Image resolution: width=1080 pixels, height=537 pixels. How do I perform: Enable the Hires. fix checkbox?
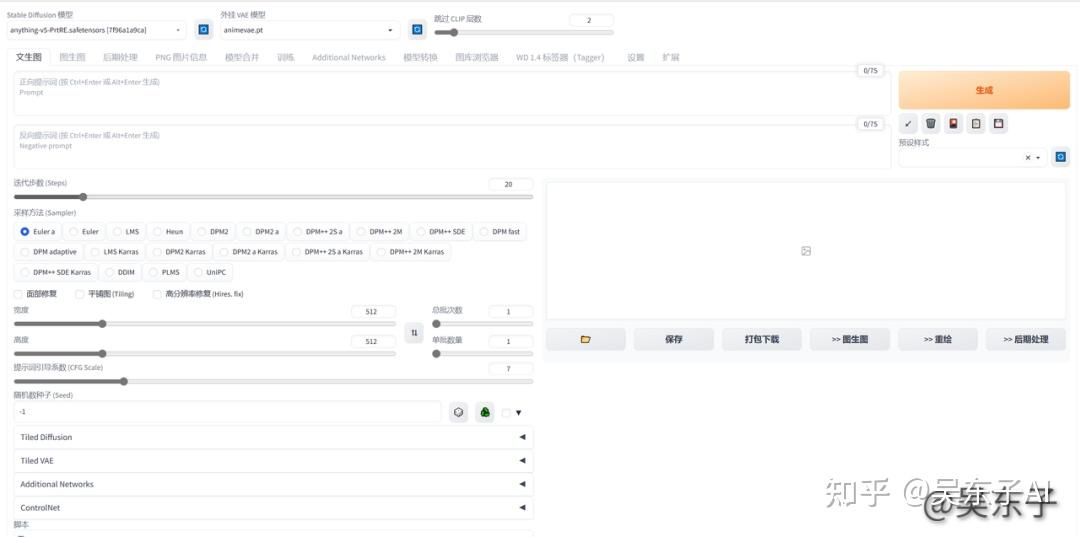157,294
